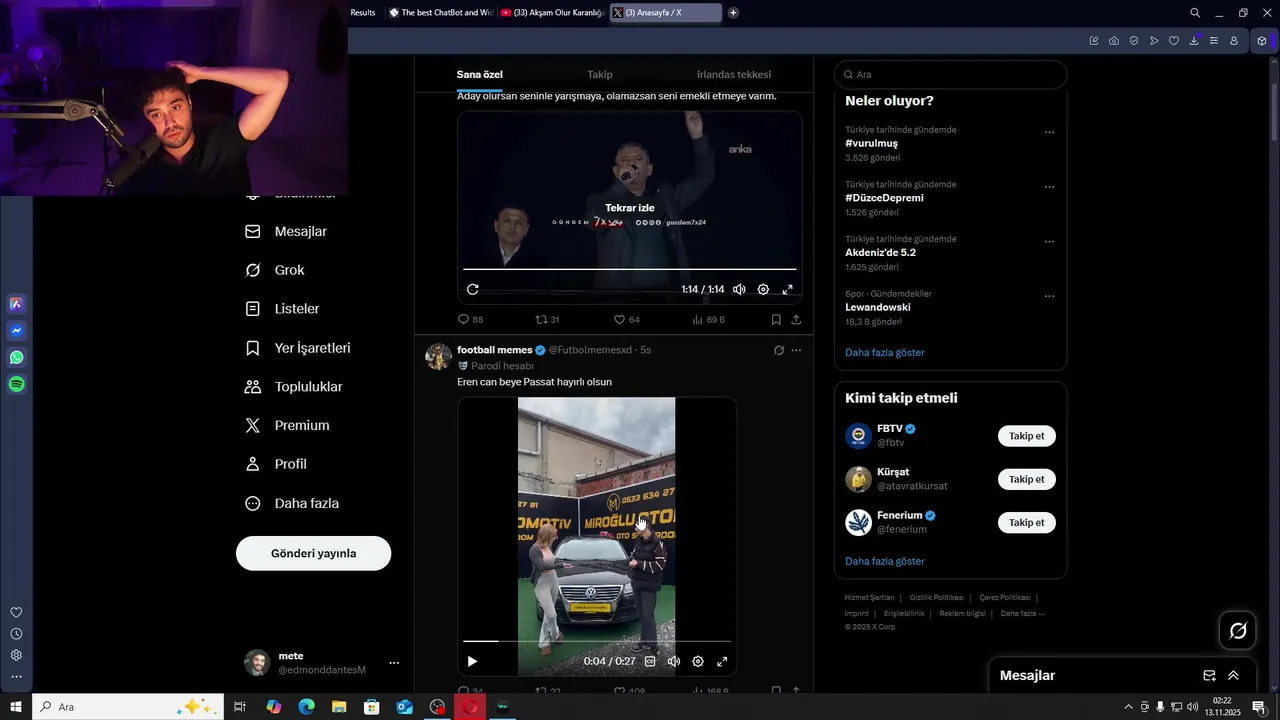Open the browser downloads icon
The width and height of the screenshot is (1280, 720).
1194,41
